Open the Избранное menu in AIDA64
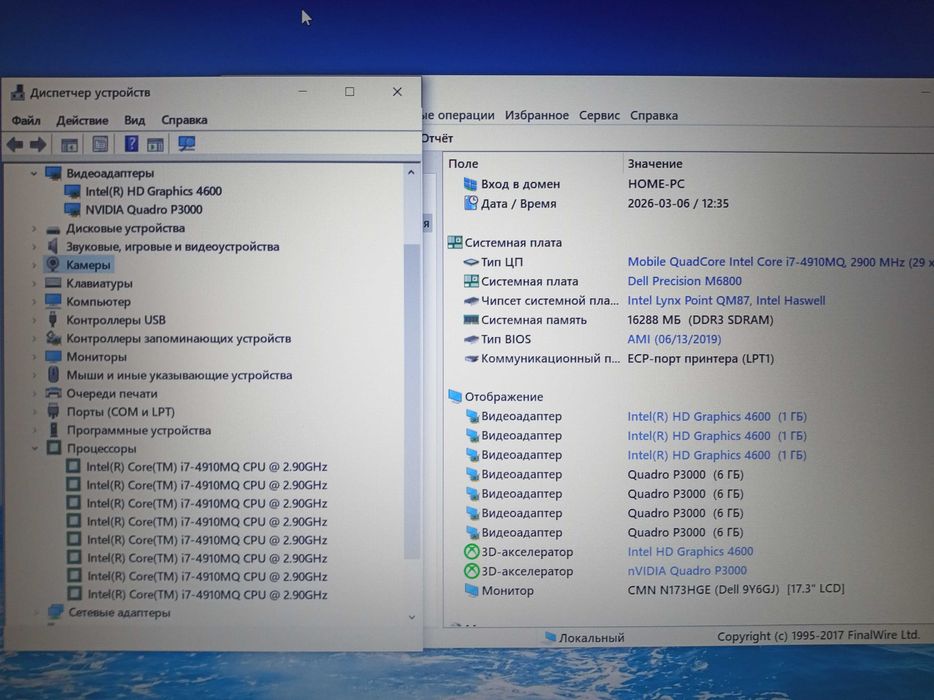 point(537,116)
